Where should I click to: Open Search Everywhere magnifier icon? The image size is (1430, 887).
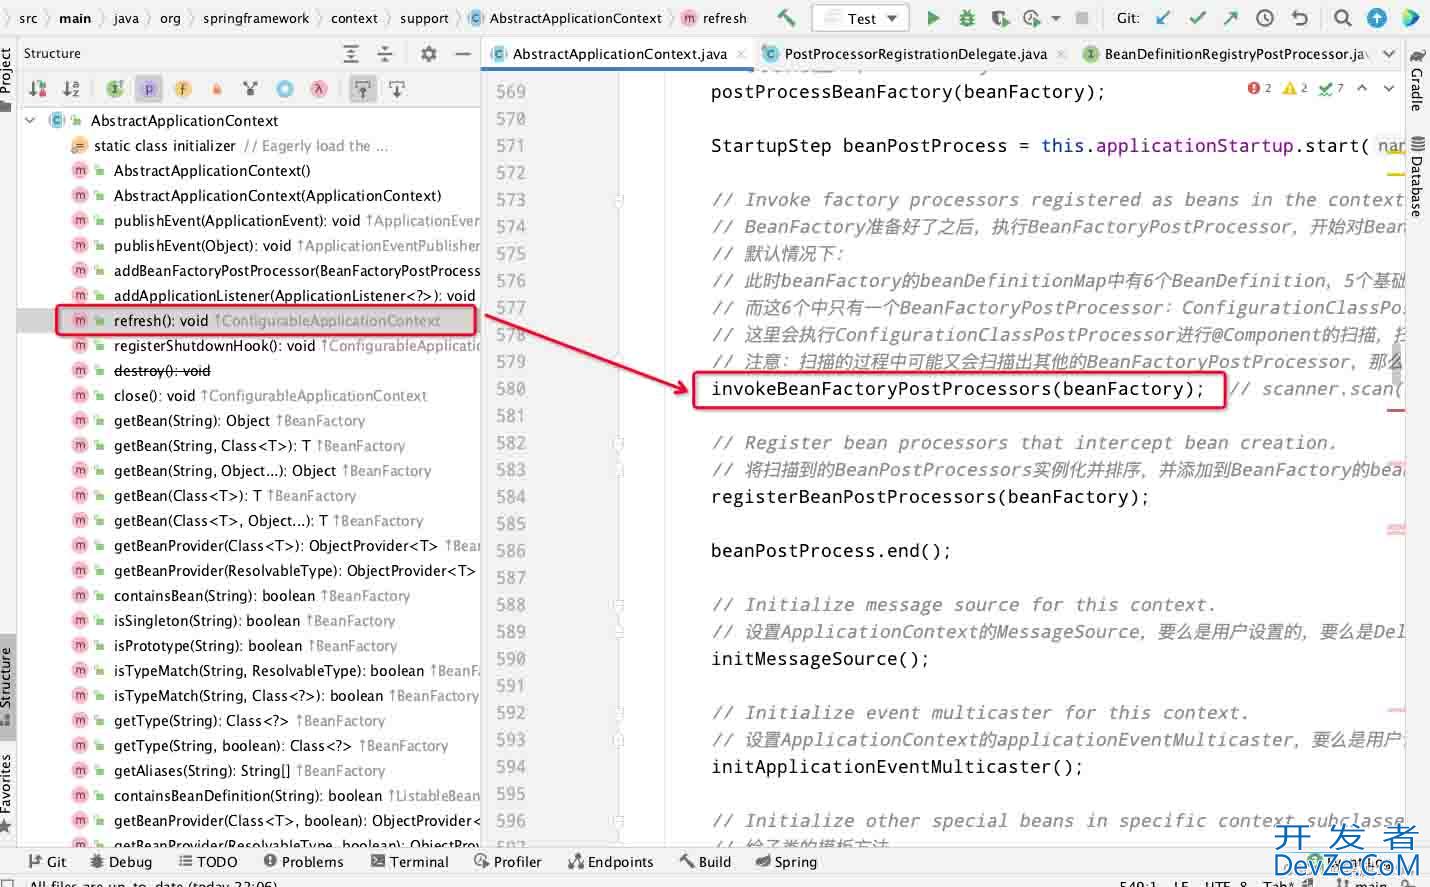[1343, 17]
